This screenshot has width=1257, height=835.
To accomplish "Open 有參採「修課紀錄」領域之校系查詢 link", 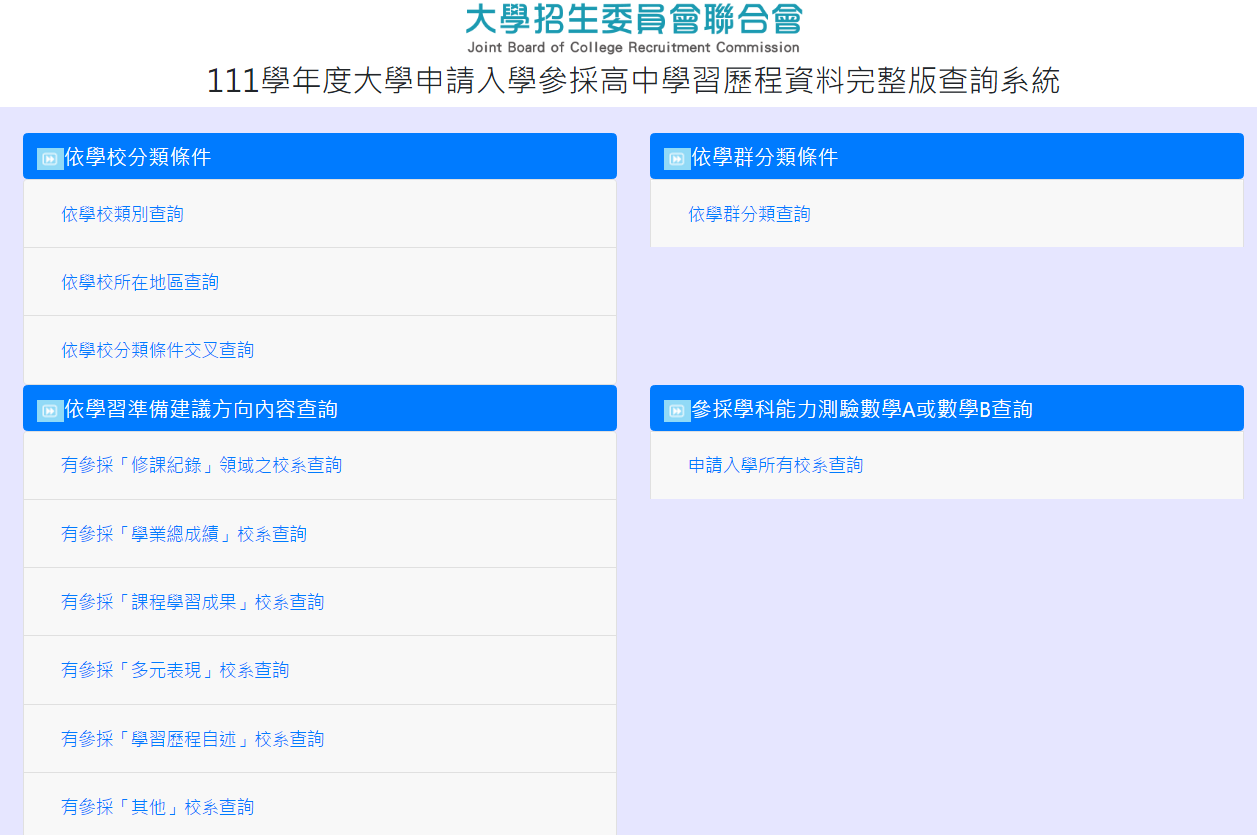I will pyautogui.click(x=201, y=465).
